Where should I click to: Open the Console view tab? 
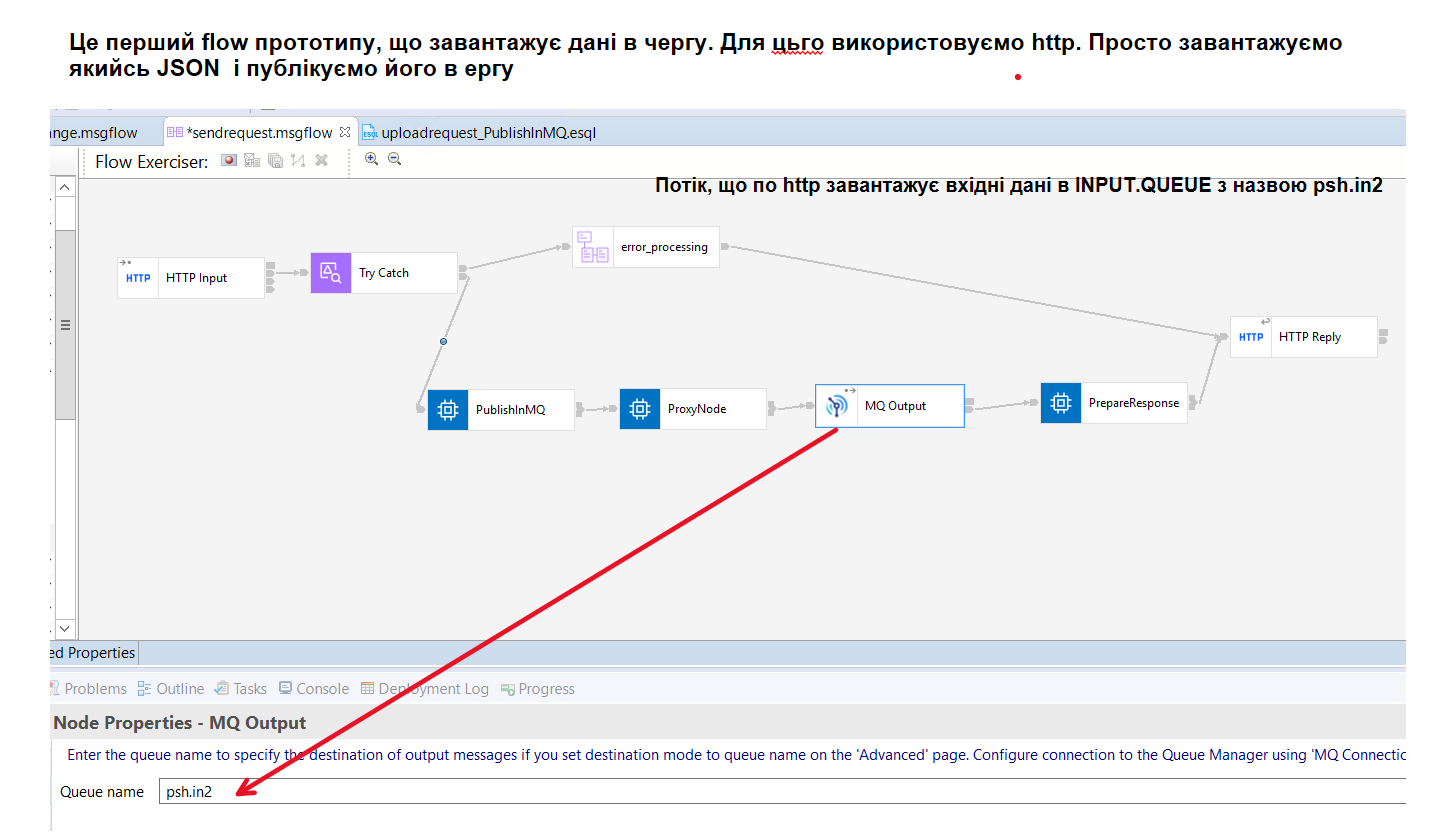point(322,688)
